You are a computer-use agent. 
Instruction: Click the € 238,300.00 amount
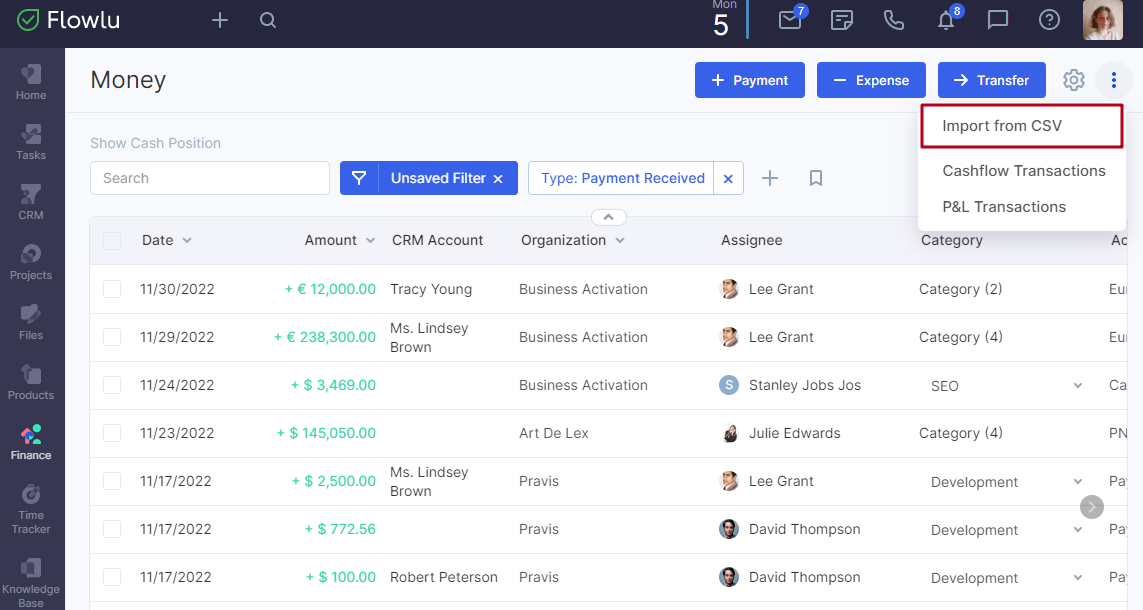tap(325, 337)
